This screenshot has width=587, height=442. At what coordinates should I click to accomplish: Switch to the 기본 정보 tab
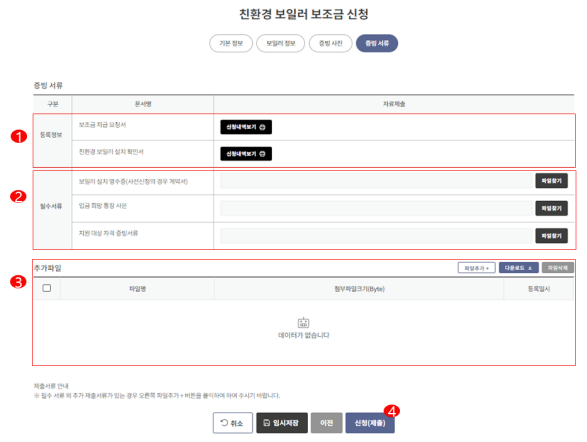(x=231, y=43)
